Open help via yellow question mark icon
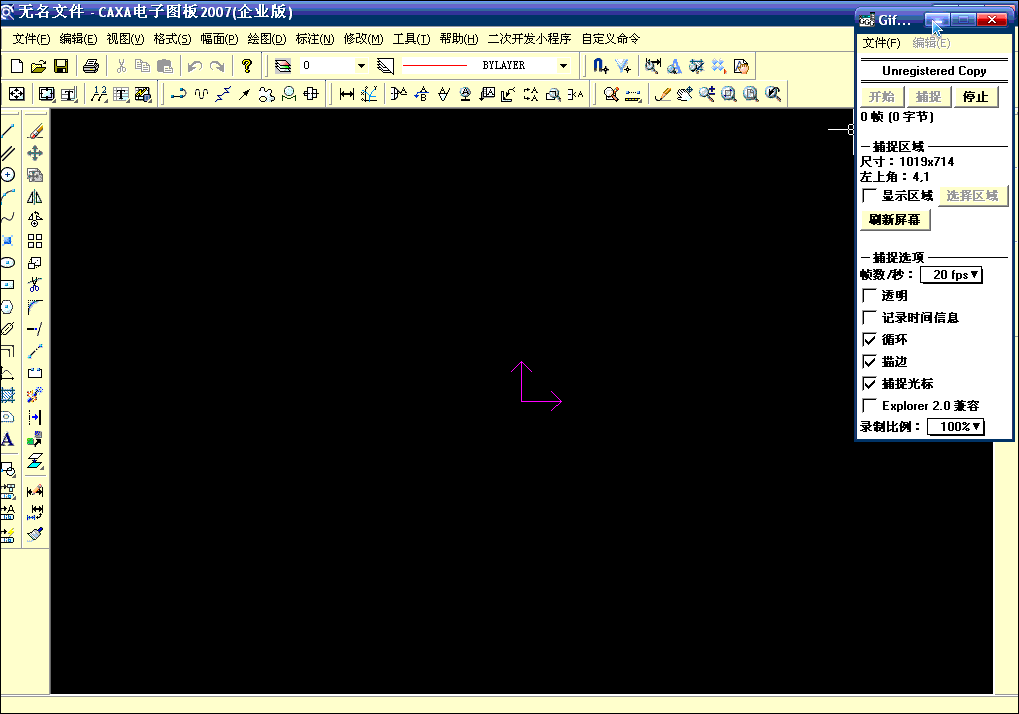Viewport: 1019px width, 714px height. 246,66
